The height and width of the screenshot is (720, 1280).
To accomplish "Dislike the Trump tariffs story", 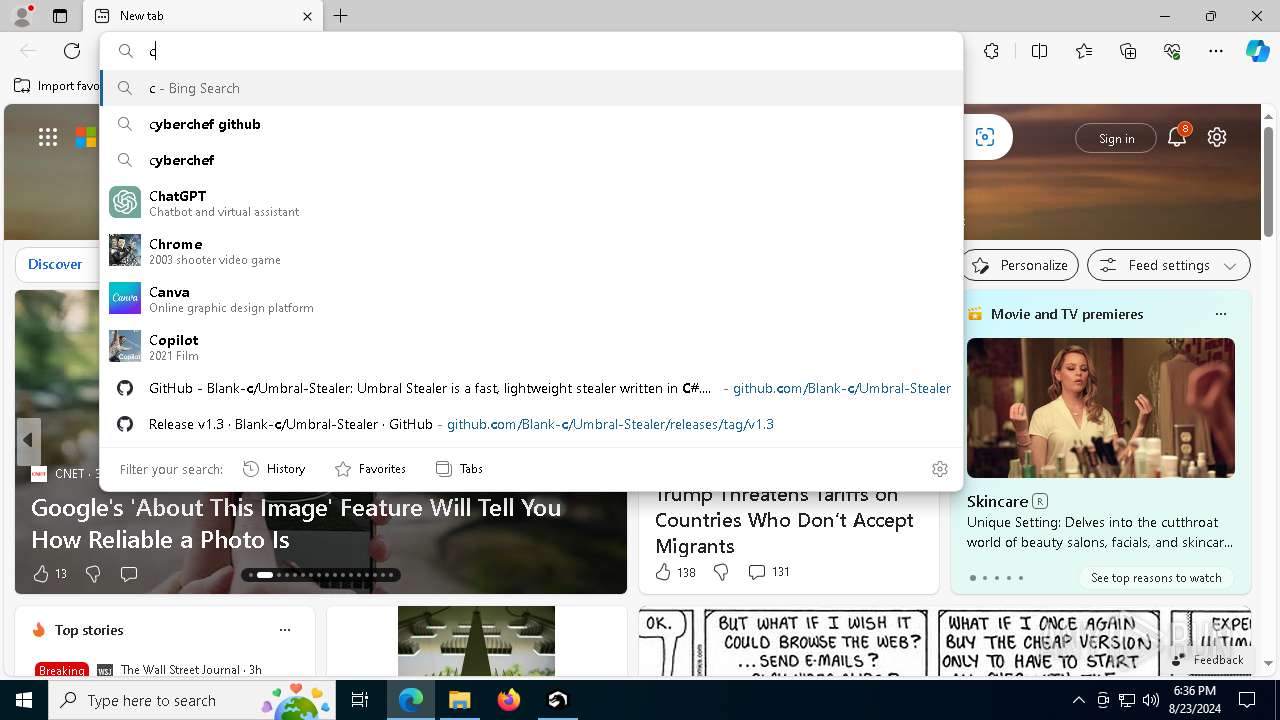I will (721, 572).
